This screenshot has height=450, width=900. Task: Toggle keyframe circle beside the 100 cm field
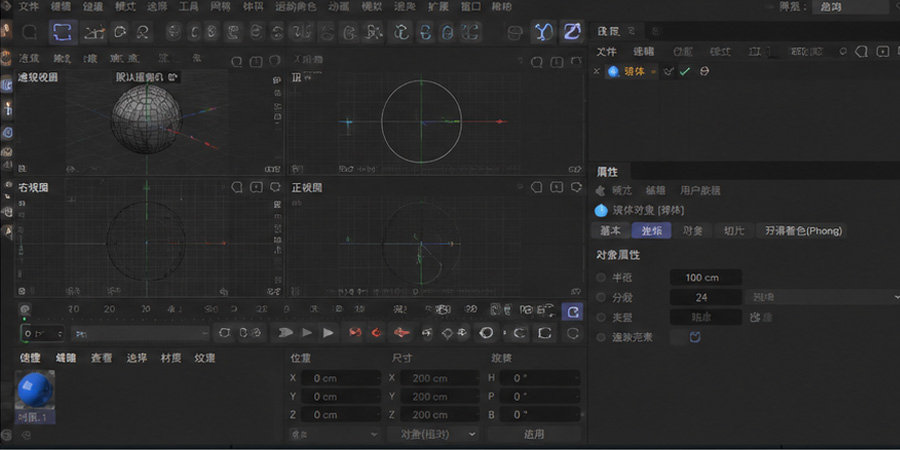click(x=601, y=277)
